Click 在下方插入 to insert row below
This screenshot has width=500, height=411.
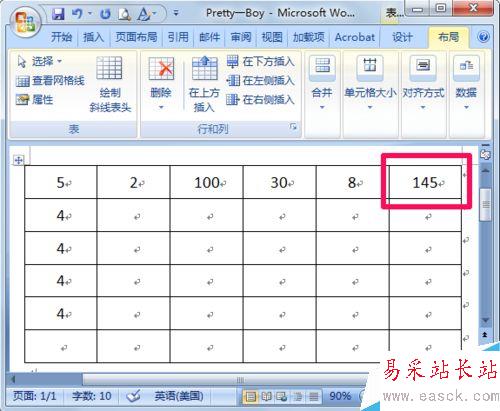(261, 61)
